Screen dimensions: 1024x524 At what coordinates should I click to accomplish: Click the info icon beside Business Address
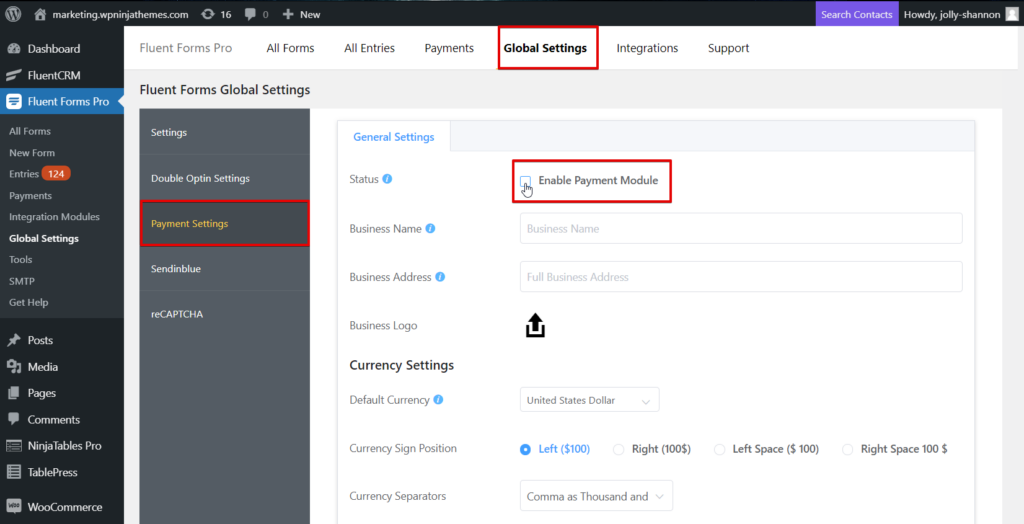pyautogui.click(x=440, y=277)
